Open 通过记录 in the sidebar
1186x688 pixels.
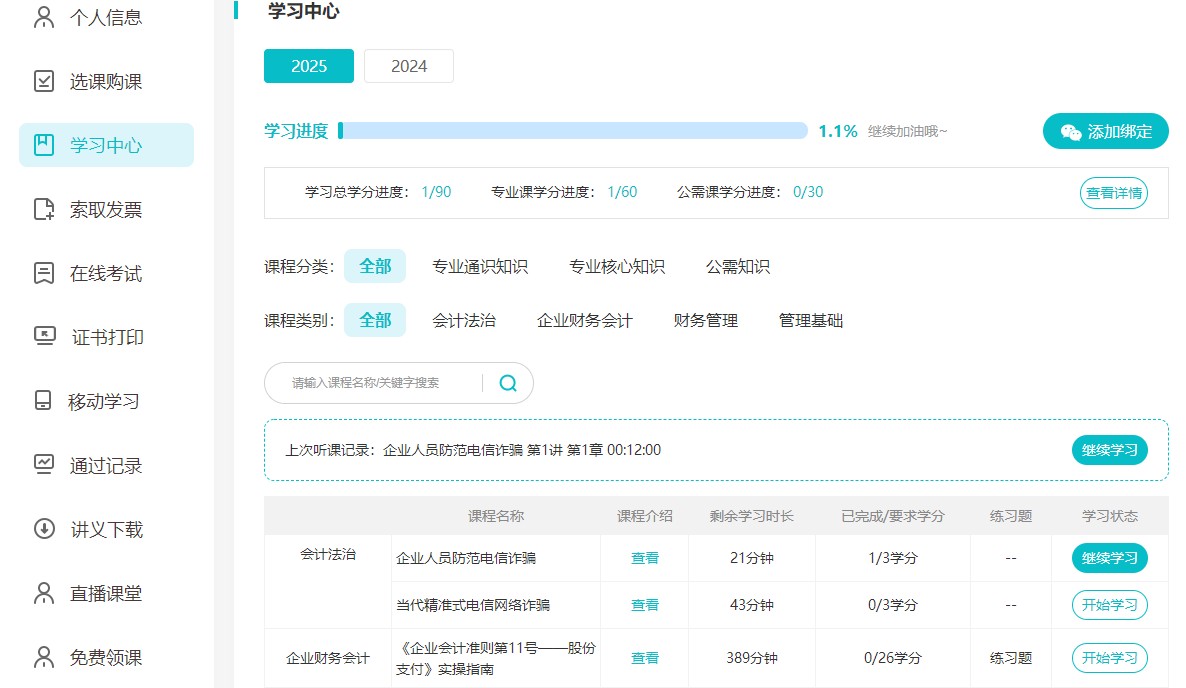104,465
